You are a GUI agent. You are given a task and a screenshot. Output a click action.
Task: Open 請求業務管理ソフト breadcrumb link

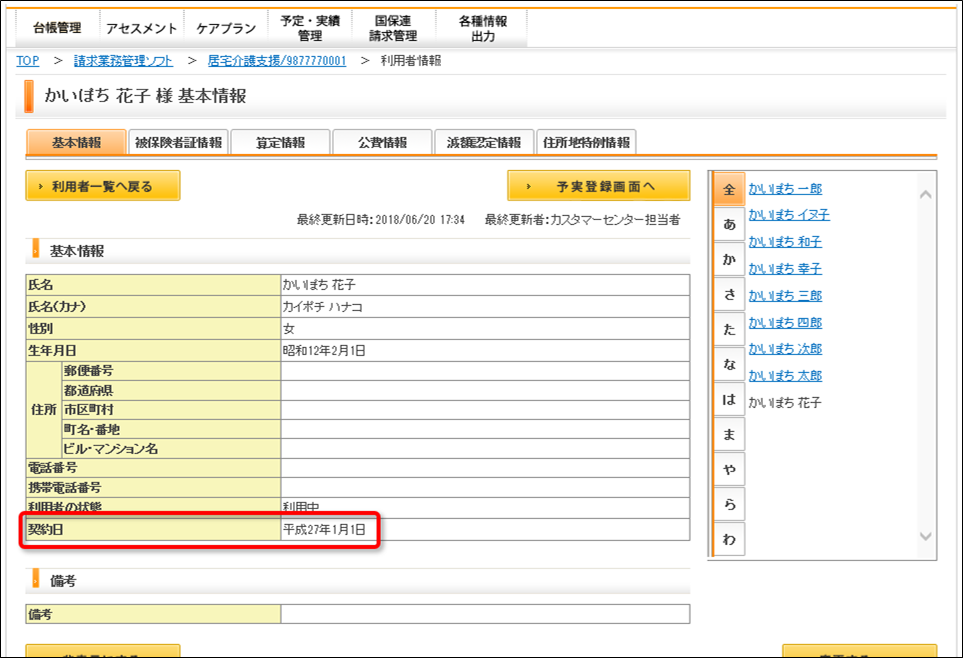123,61
